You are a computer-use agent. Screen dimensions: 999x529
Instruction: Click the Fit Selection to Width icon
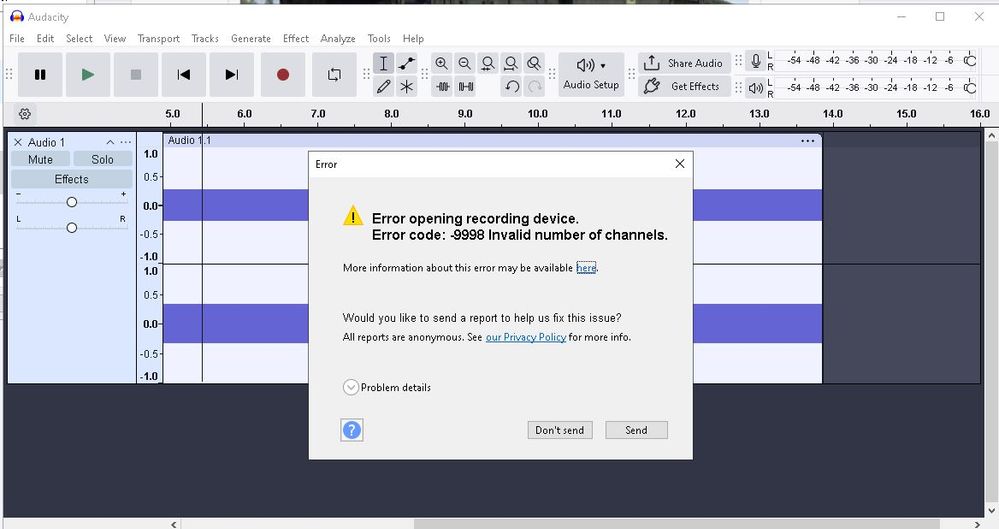click(488, 63)
